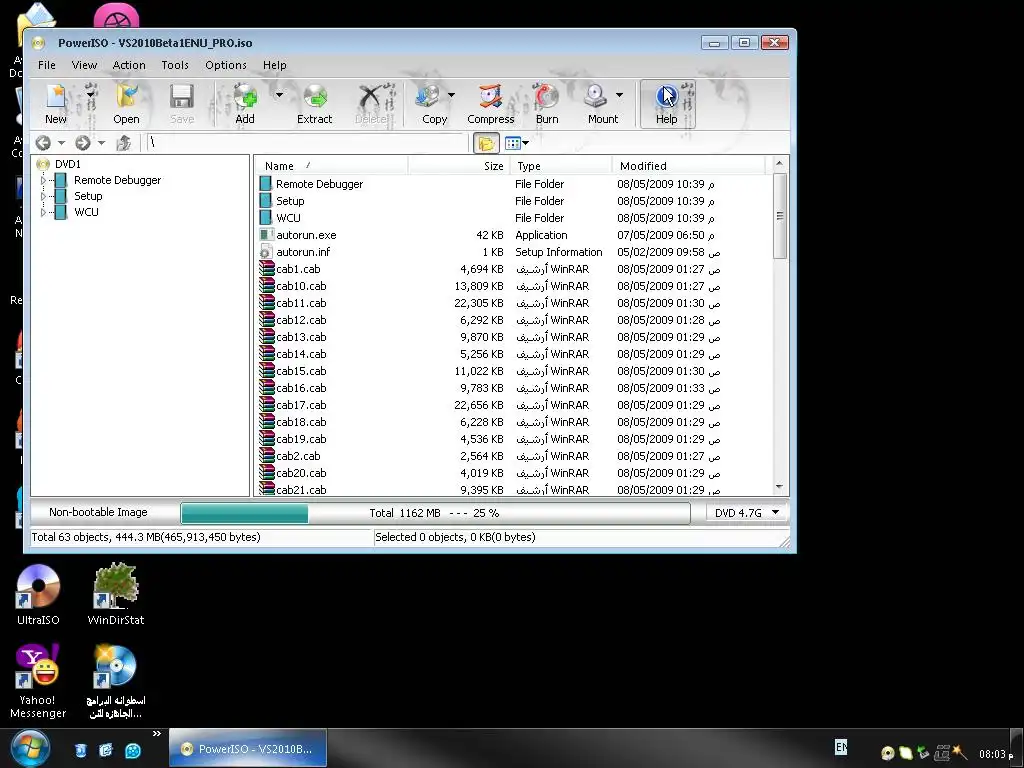Viewport: 1024px width, 768px height.
Task: Select the WCU folder icon in file list
Action: tap(266, 218)
